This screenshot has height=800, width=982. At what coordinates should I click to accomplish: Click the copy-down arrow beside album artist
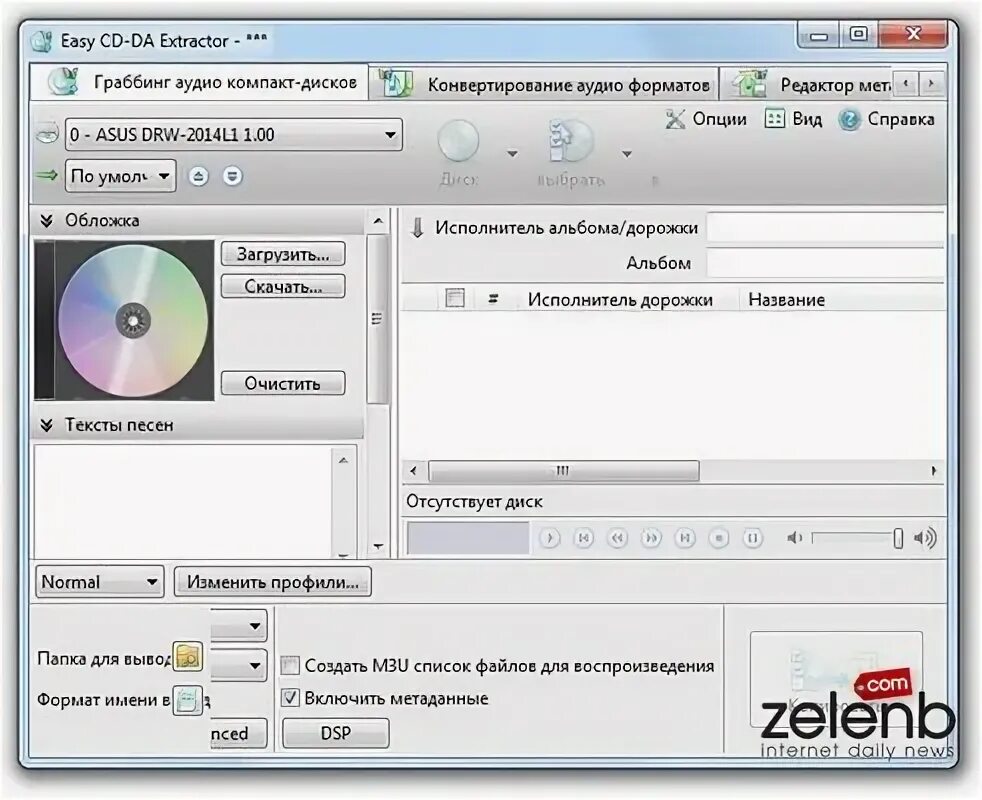click(417, 228)
